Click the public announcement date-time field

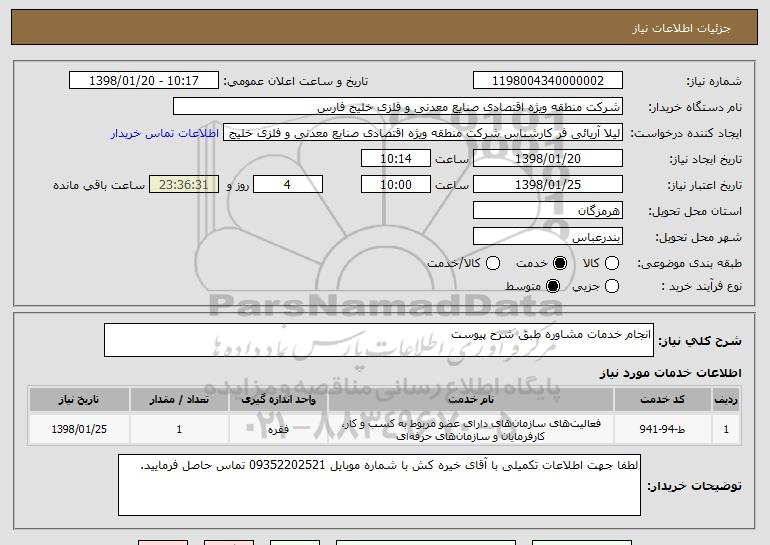[x=144, y=81]
